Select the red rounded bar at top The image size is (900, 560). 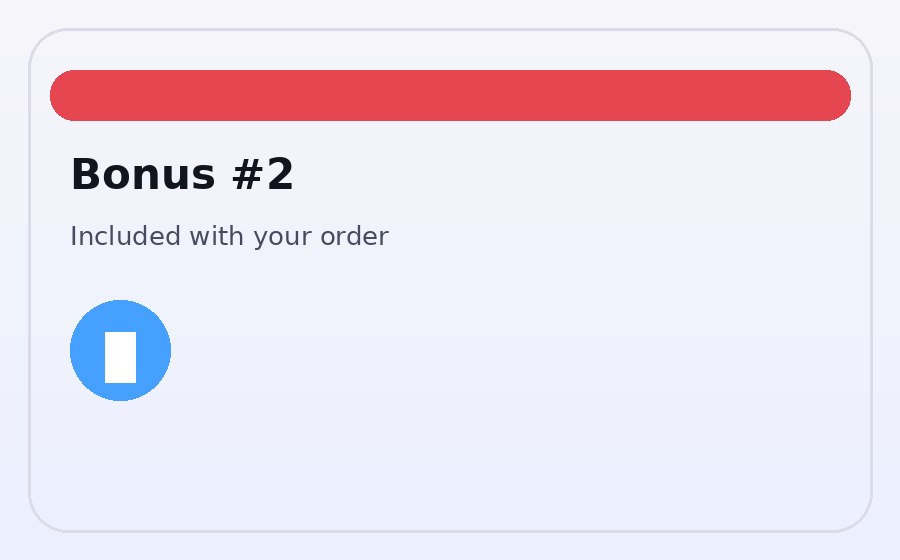450,95
